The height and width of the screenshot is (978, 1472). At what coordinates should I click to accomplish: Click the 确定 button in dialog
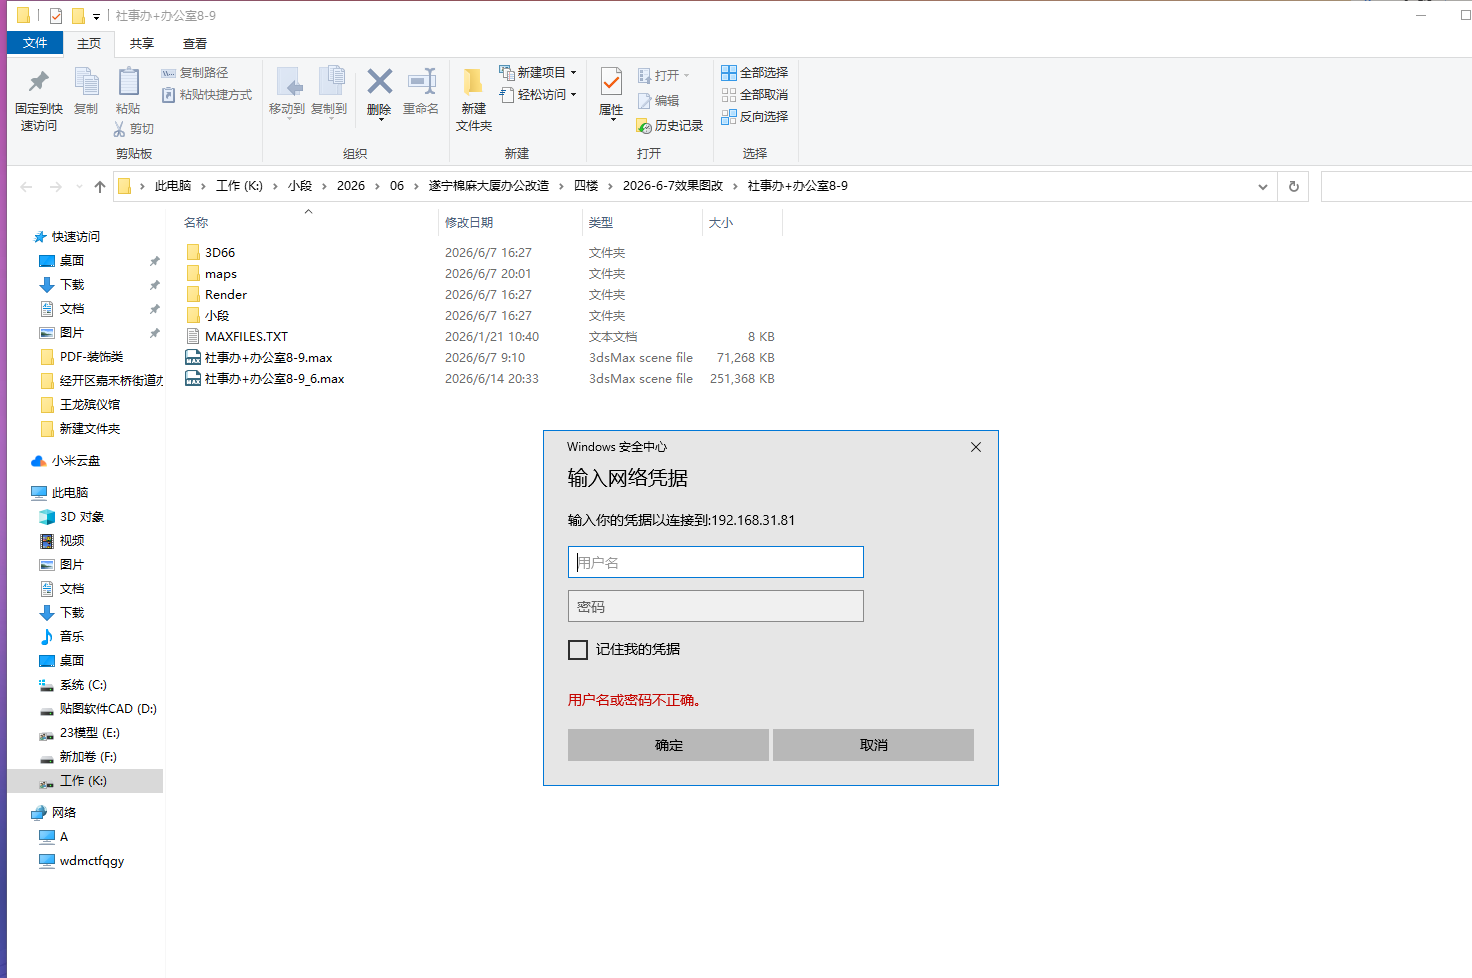point(668,745)
